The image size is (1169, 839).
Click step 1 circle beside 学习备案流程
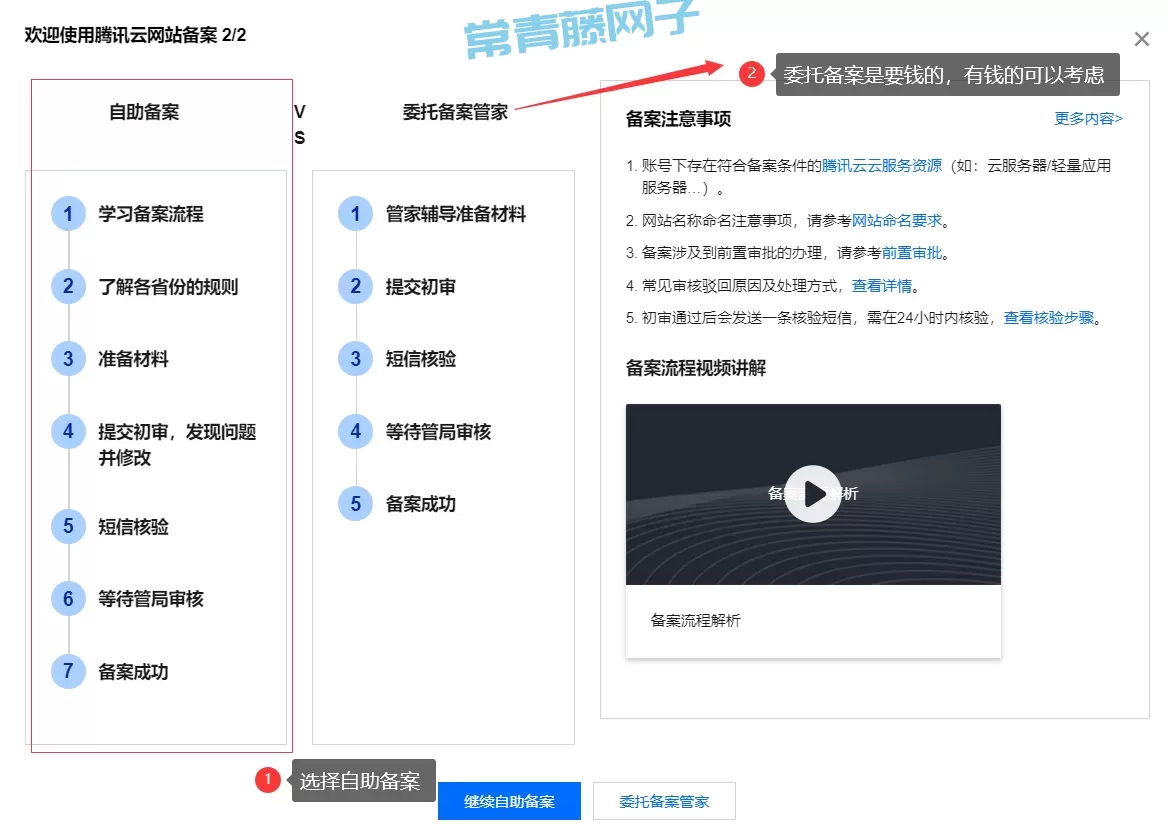68,214
